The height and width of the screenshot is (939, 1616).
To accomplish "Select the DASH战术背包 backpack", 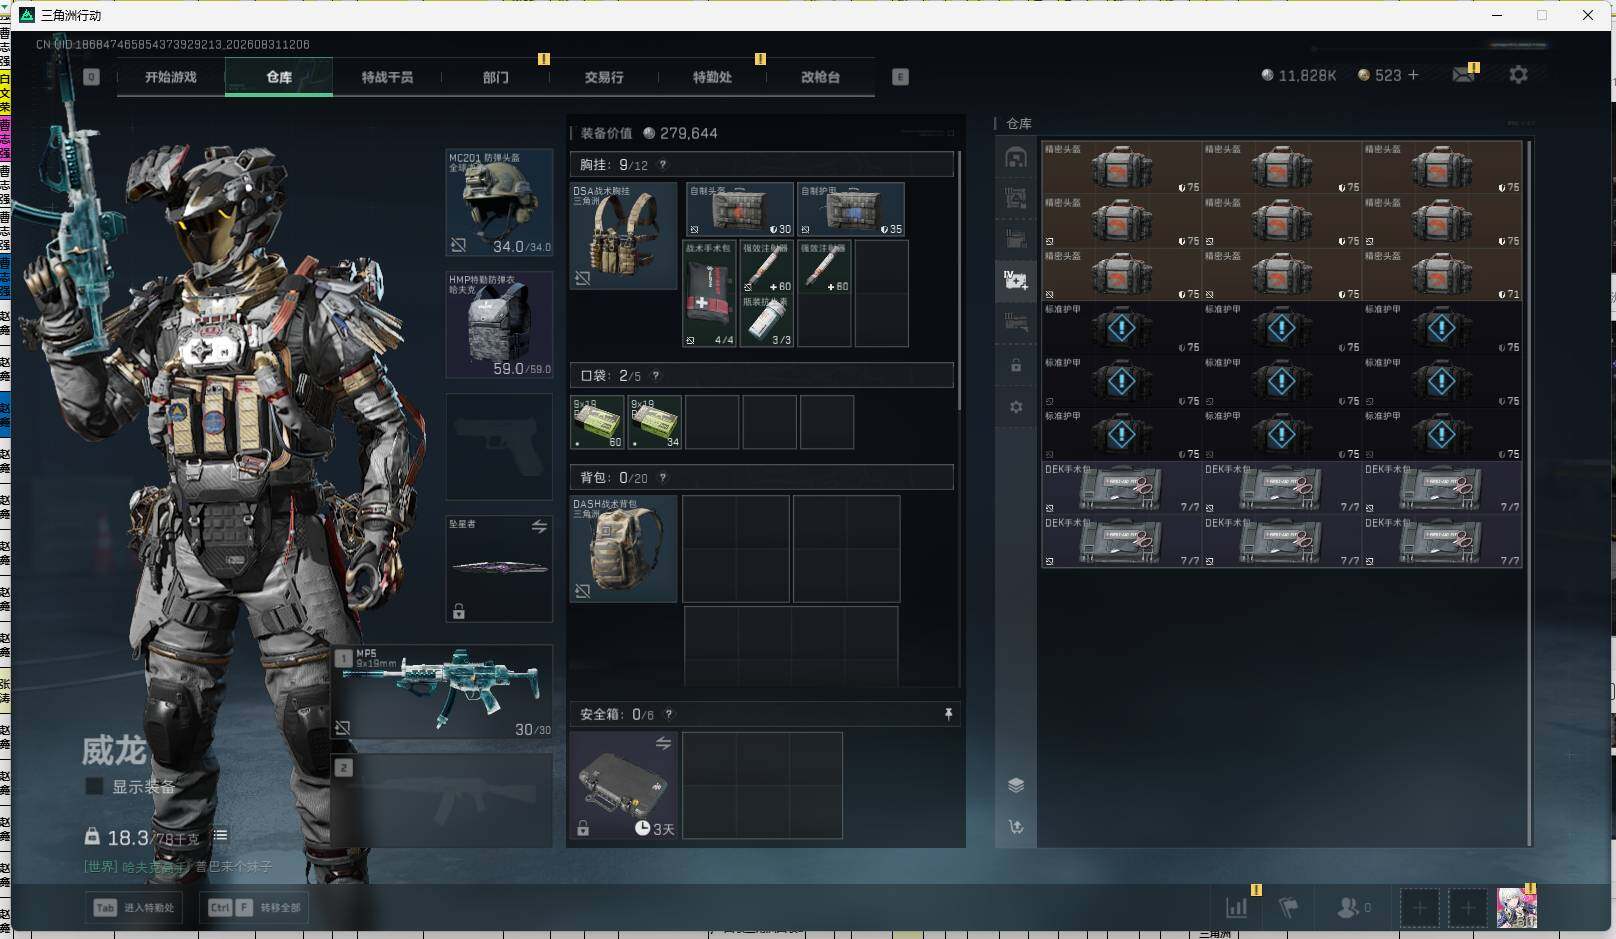I will pos(623,549).
